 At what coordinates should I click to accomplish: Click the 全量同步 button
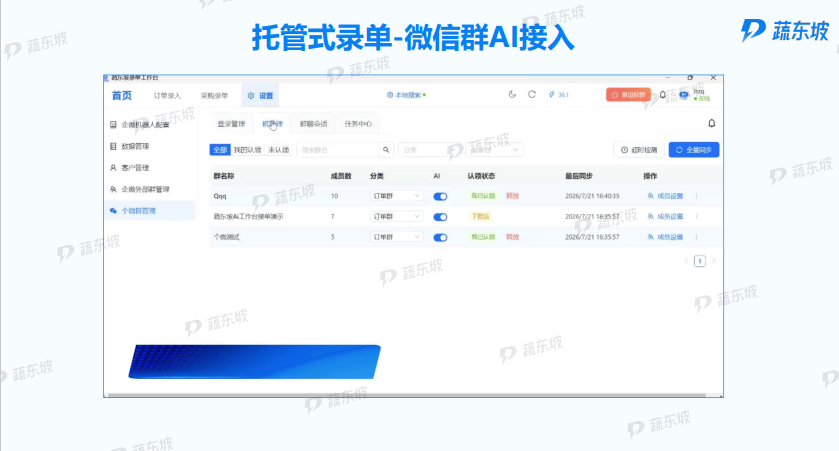click(694, 150)
